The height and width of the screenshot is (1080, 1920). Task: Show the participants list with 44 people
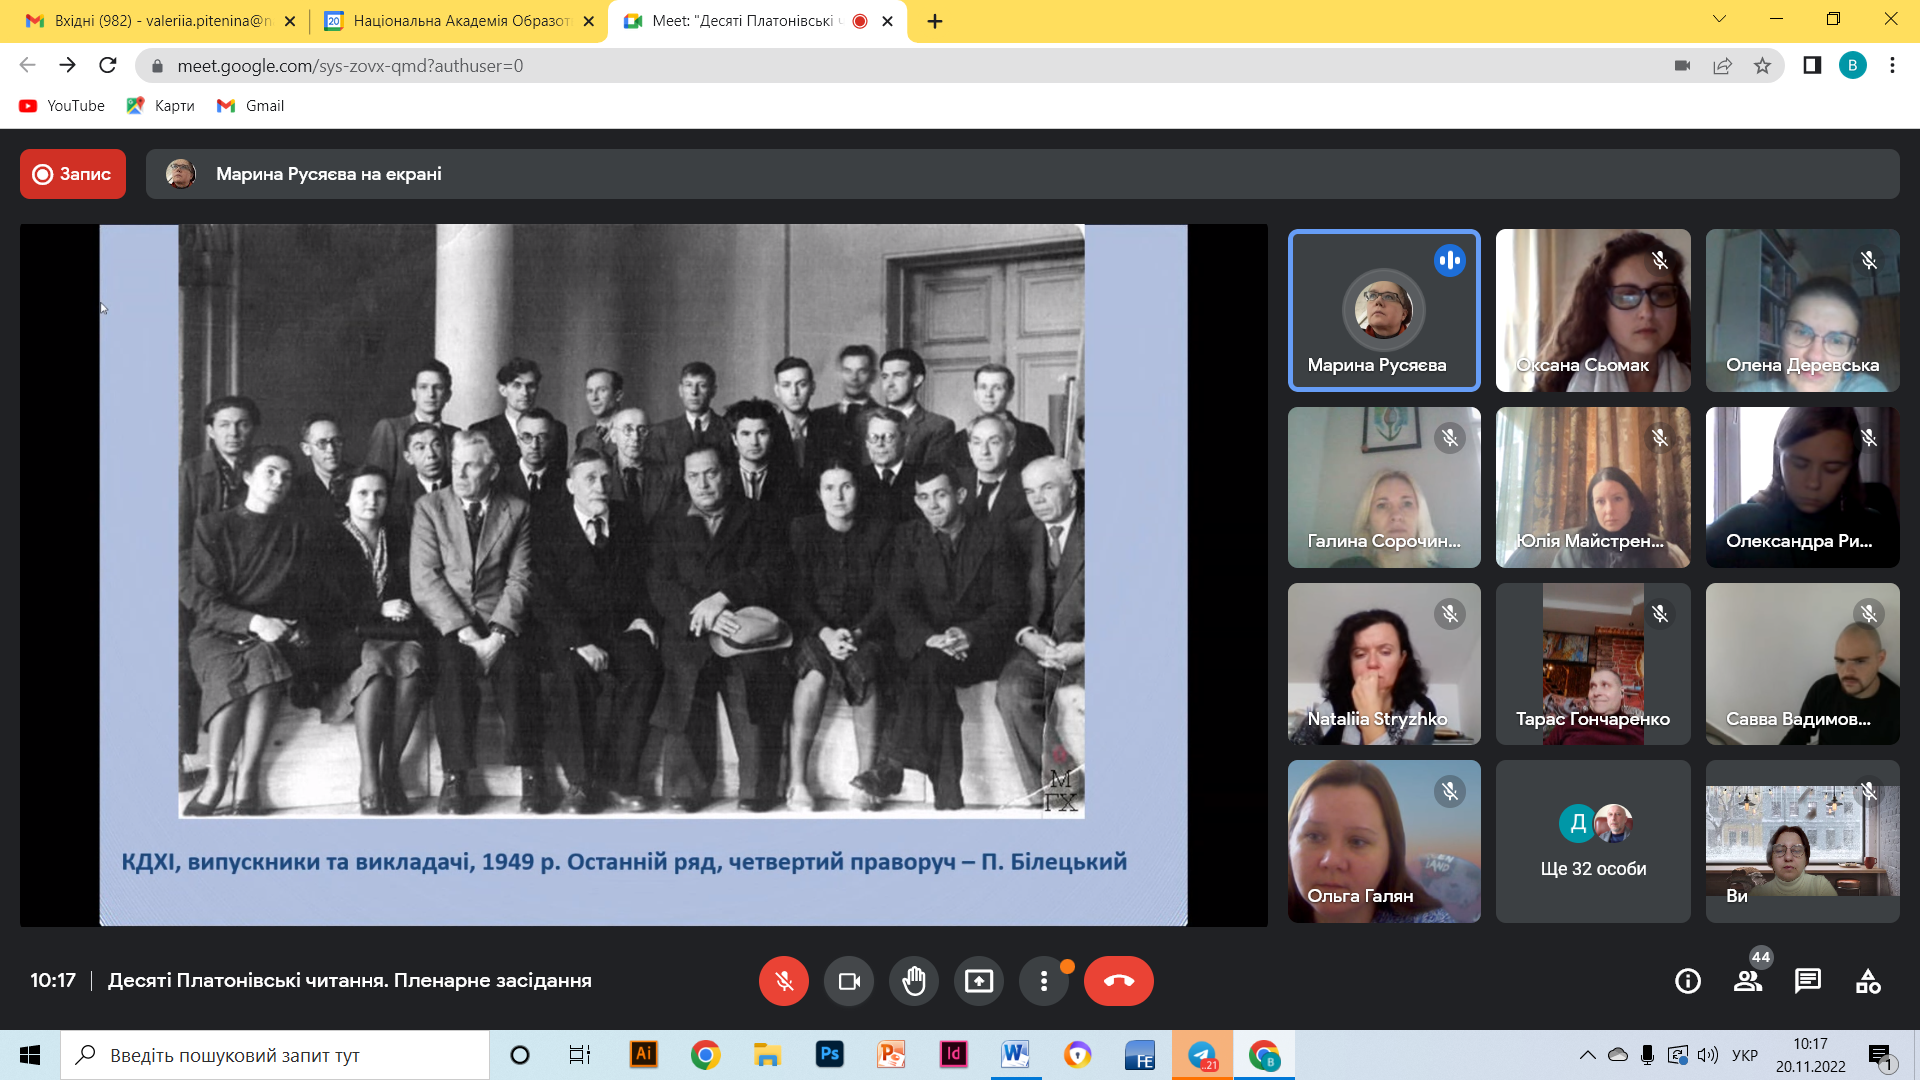tap(1748, 981)
